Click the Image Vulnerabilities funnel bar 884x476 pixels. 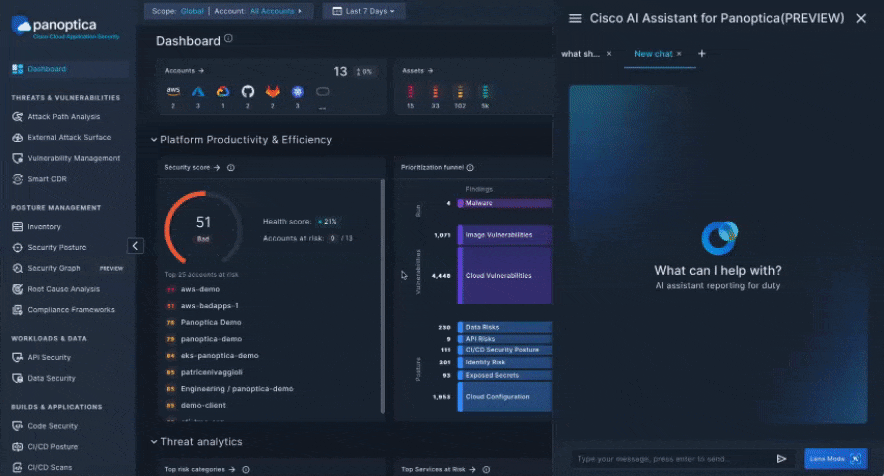pos(505,235)
